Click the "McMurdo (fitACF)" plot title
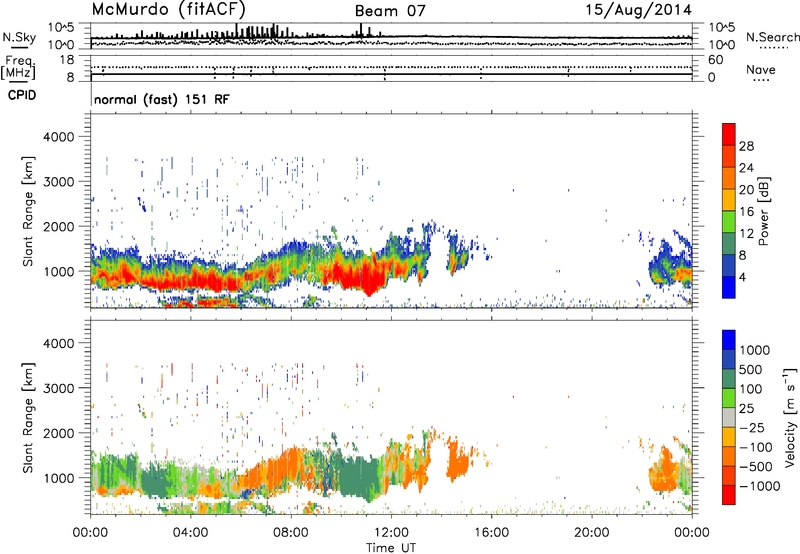Screen dimensions: 800x554 [x=169, y=9]
